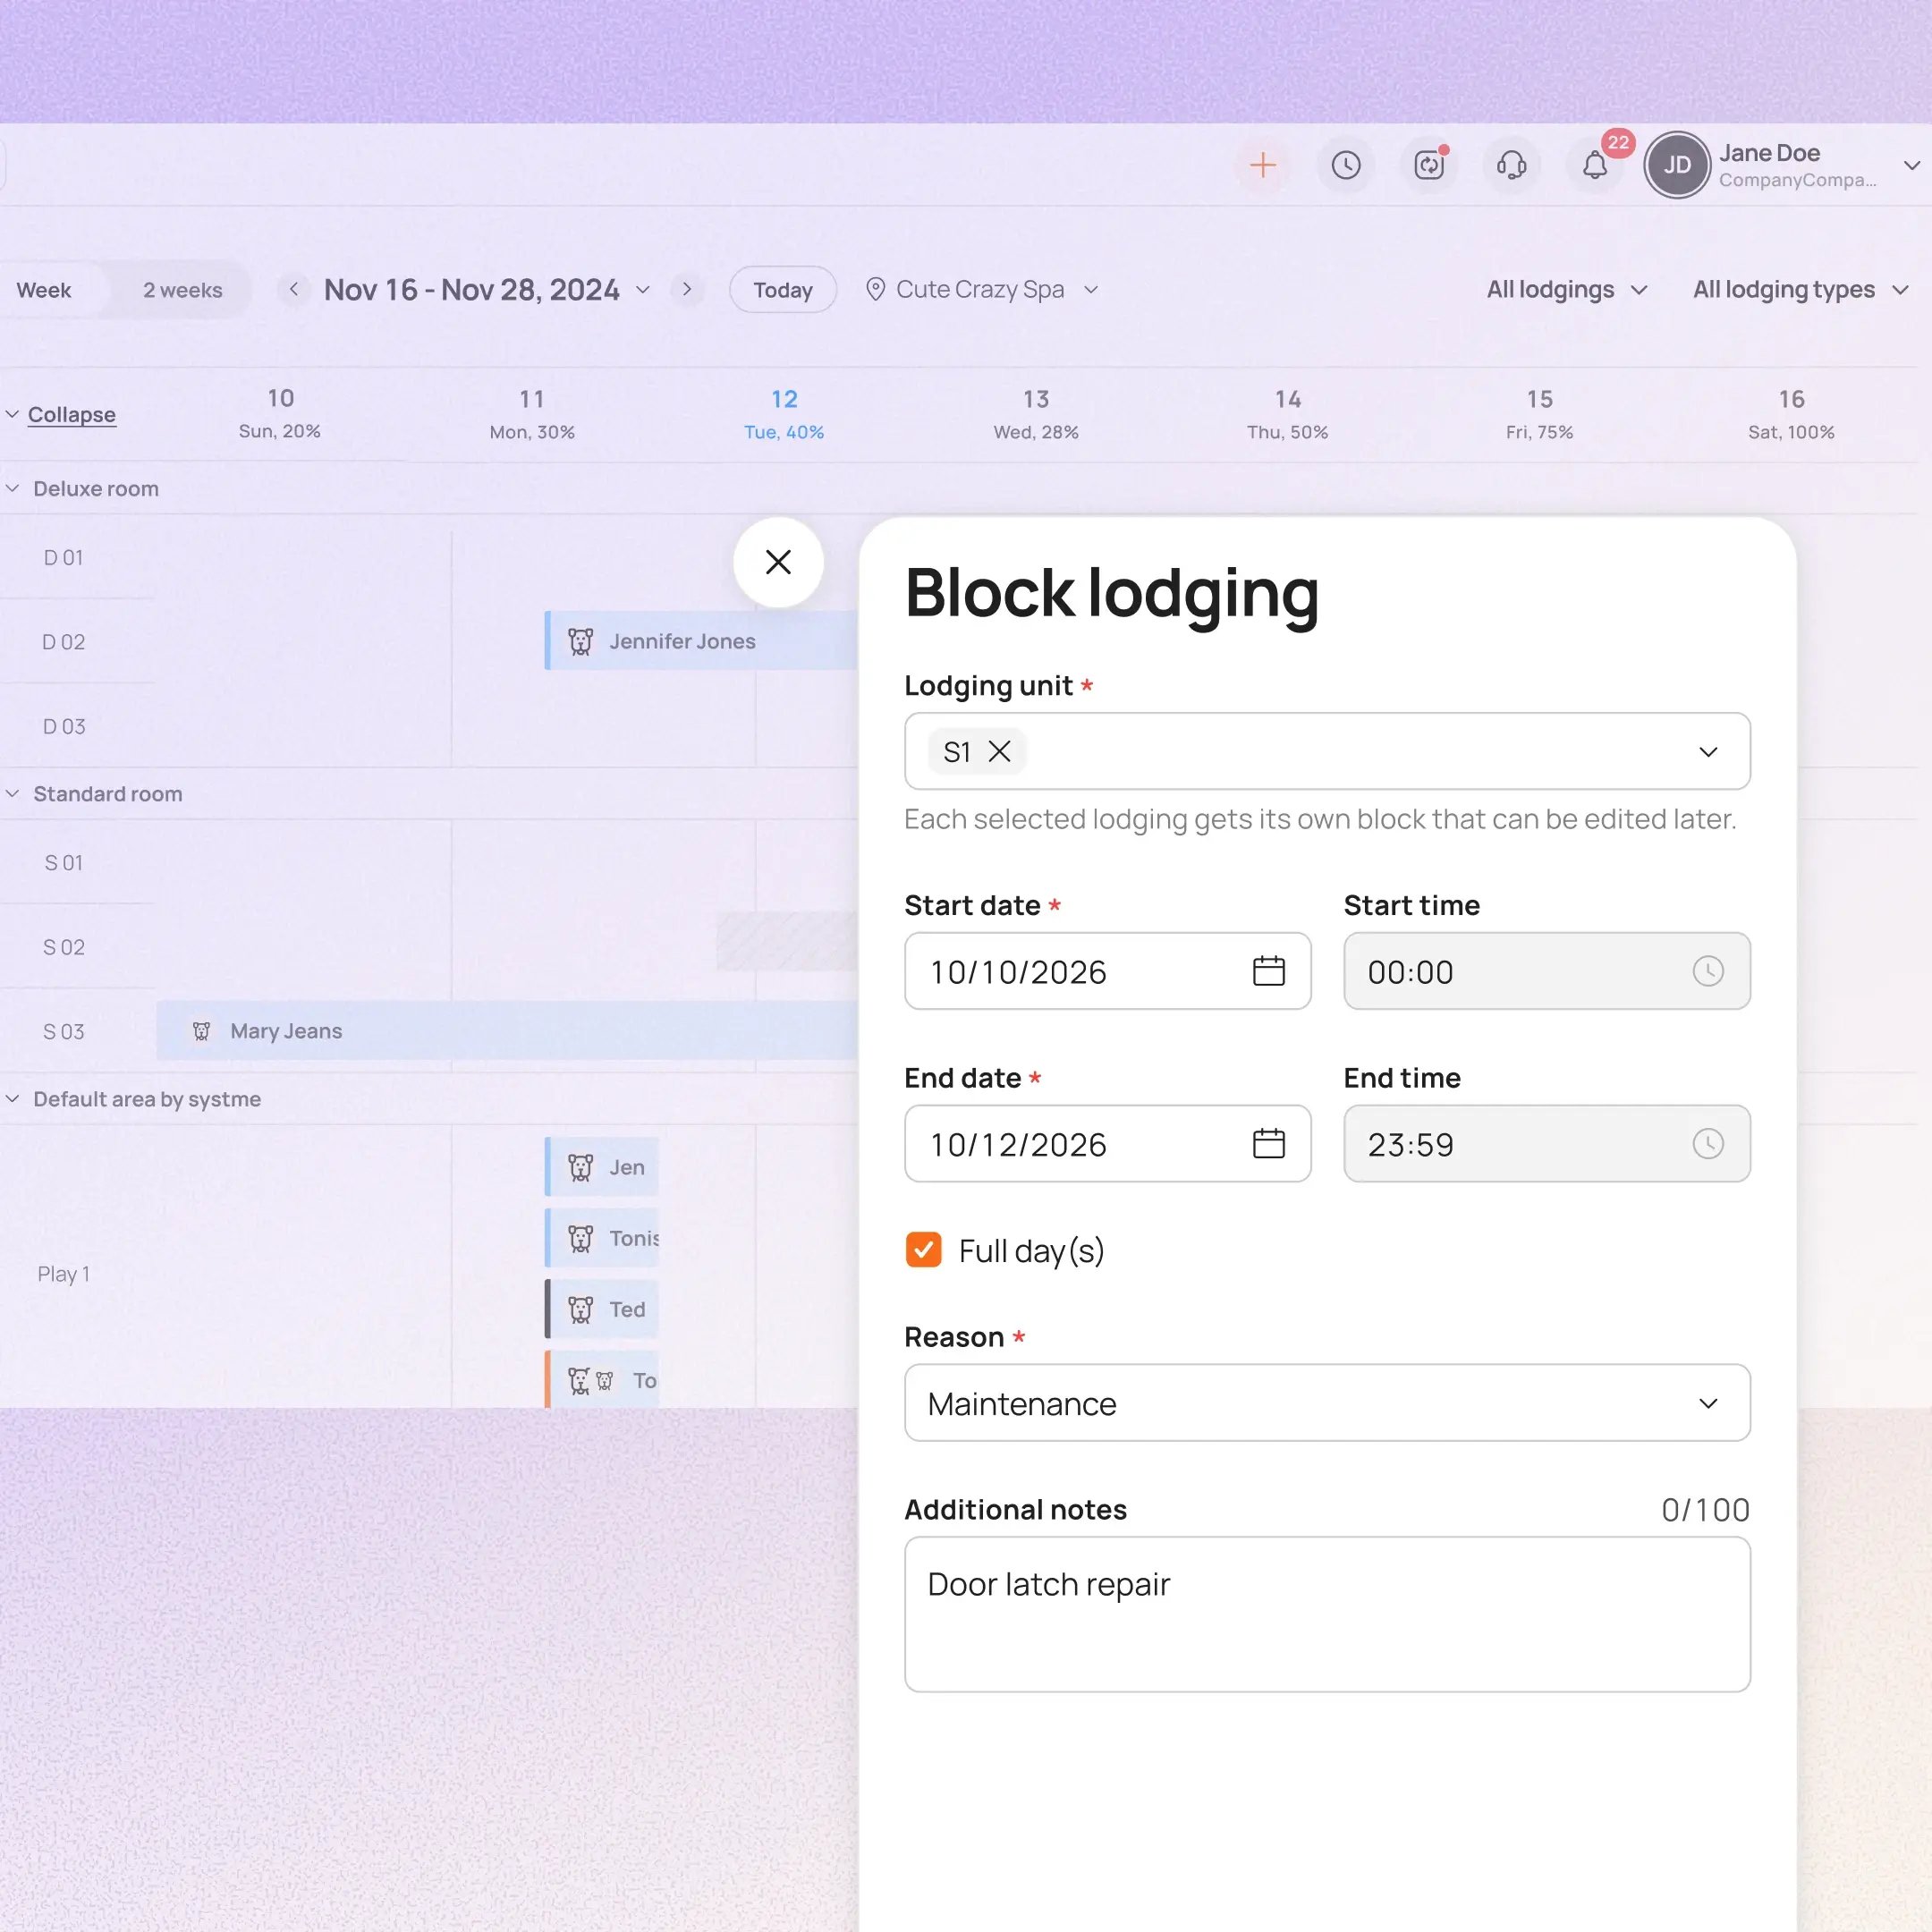Click the pet icon on Jennifer Jones booking

580,641
